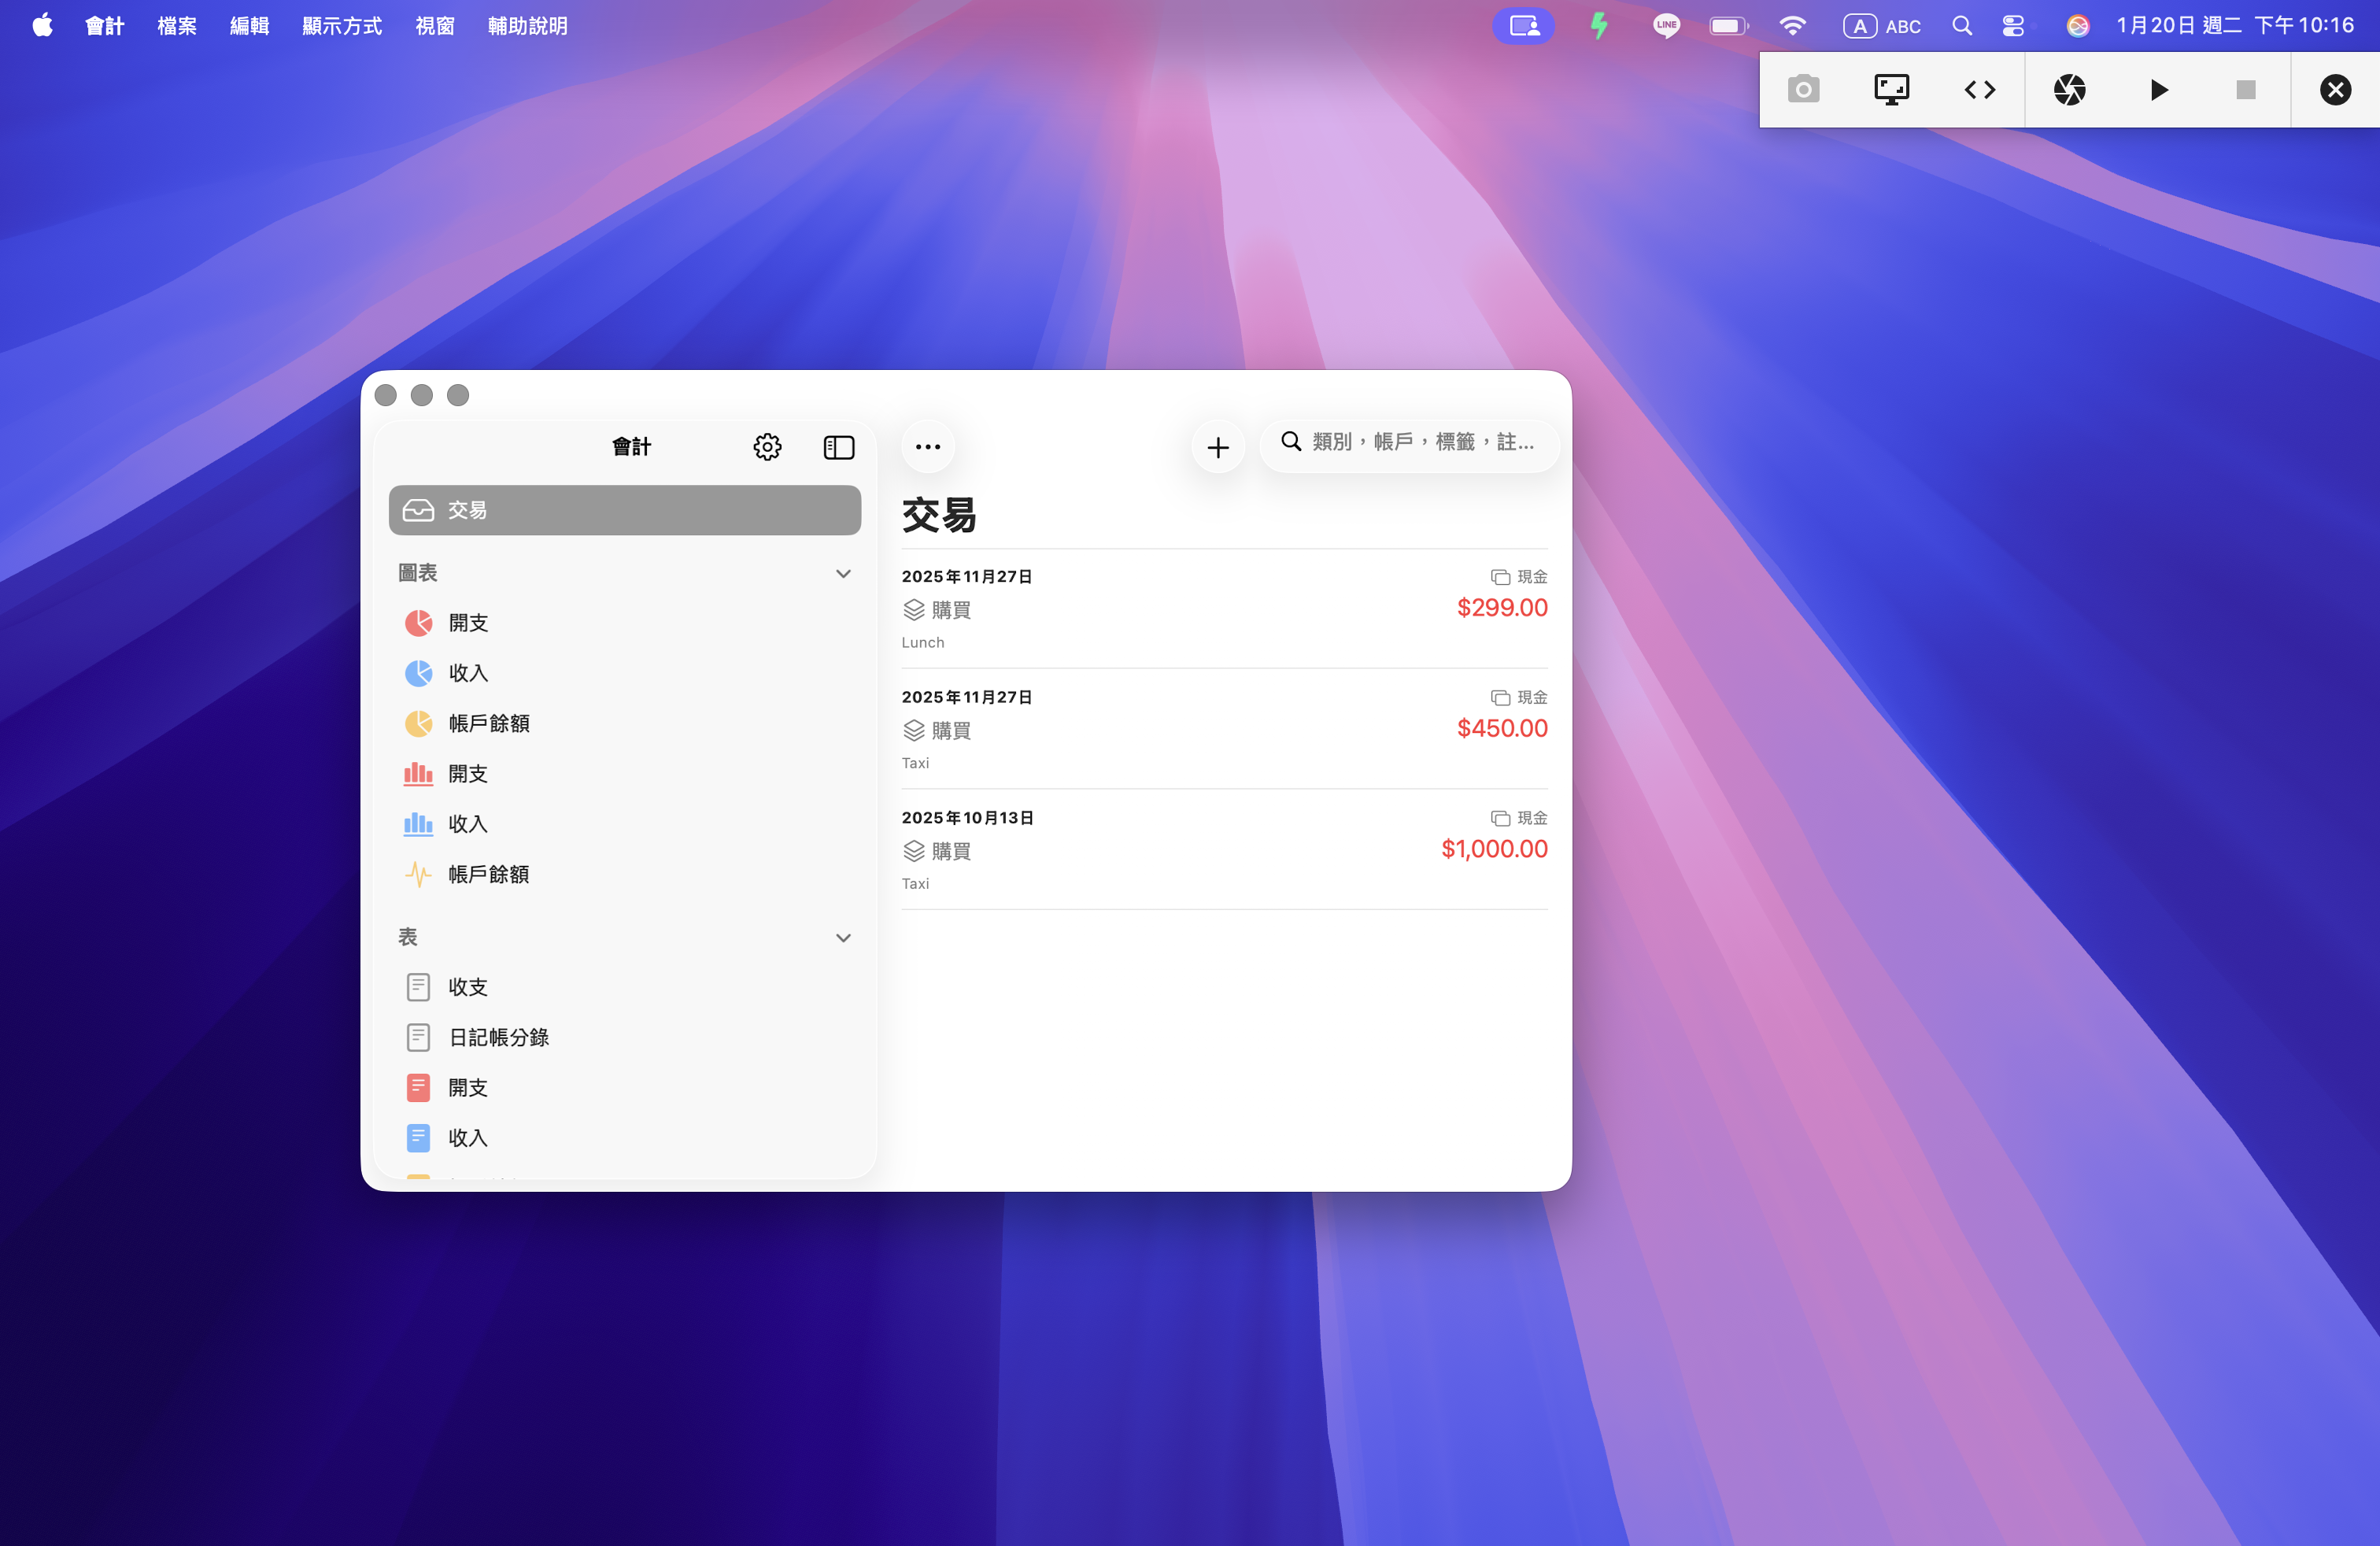The height and width of the screenshot is (1546, 2380).
Task: Open the blue bar chart 收入 report
Action: (x=466, y=824)
